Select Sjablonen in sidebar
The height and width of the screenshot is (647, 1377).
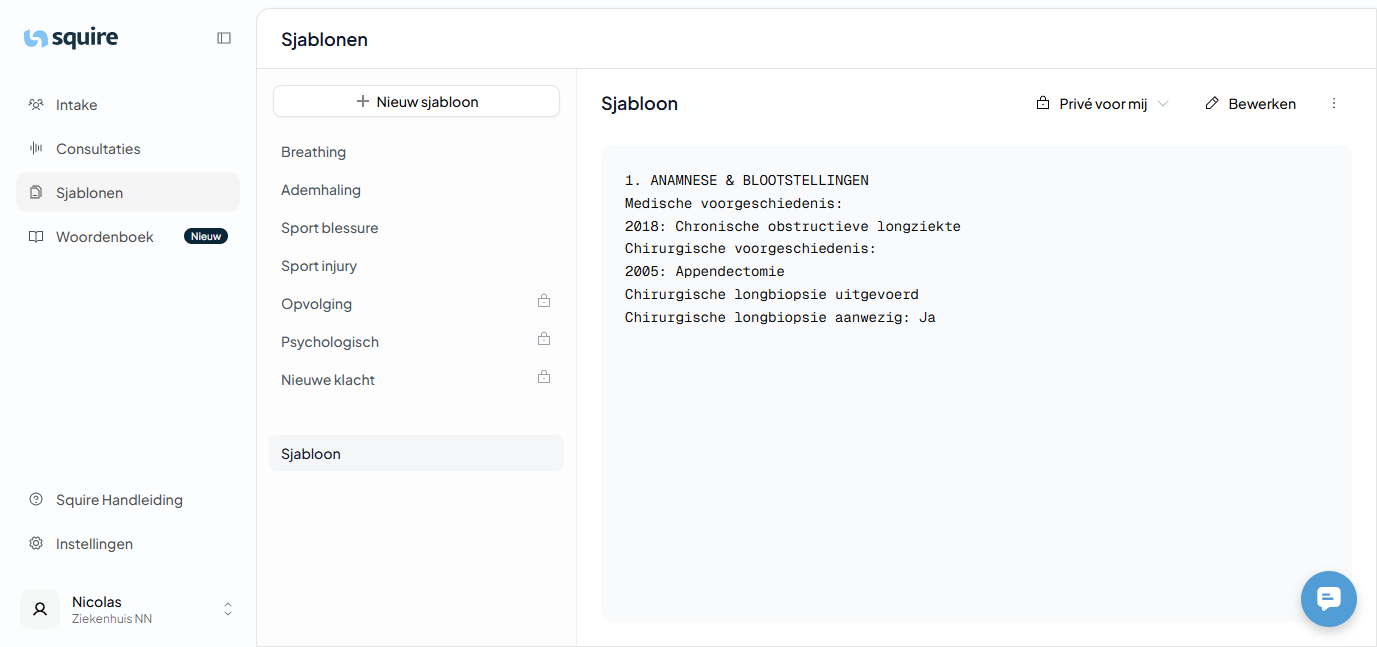128,193
